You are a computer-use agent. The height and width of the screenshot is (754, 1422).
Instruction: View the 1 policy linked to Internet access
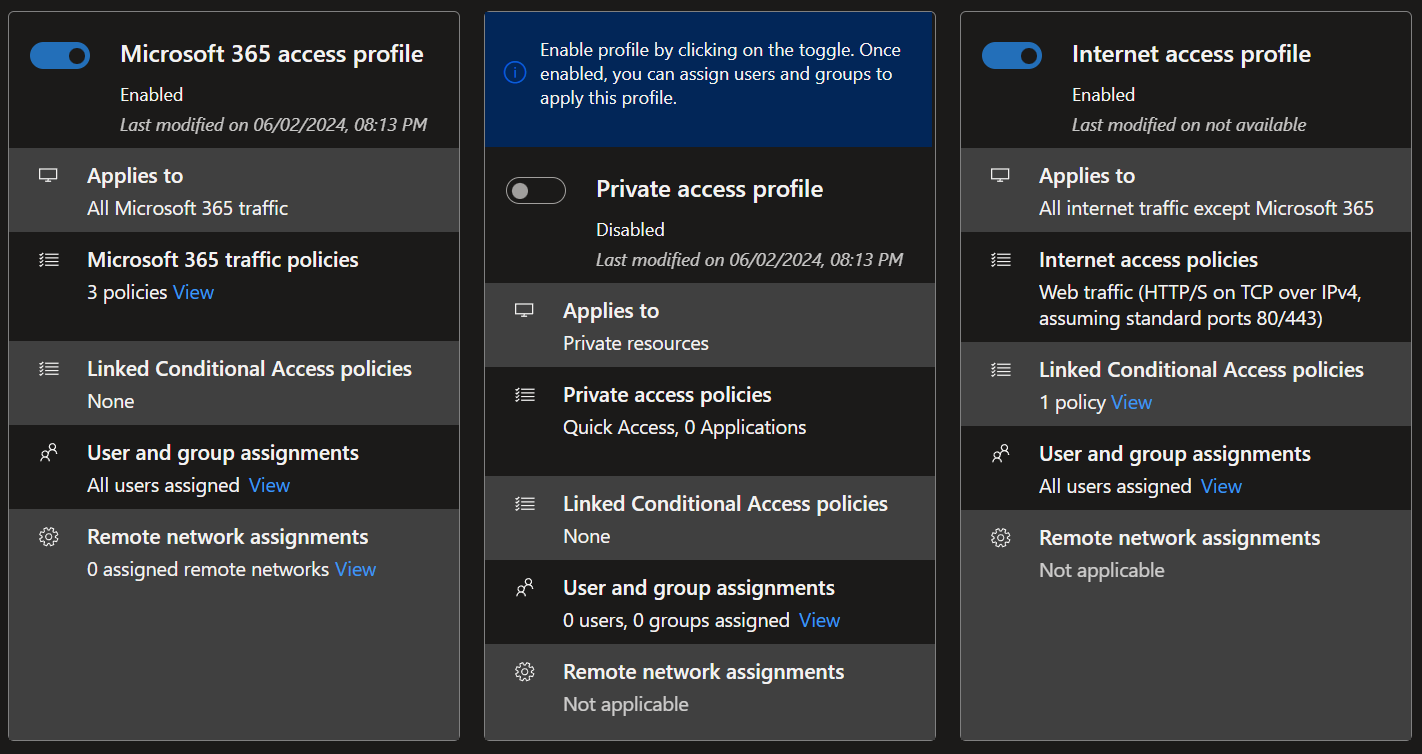click(1131, 402)
